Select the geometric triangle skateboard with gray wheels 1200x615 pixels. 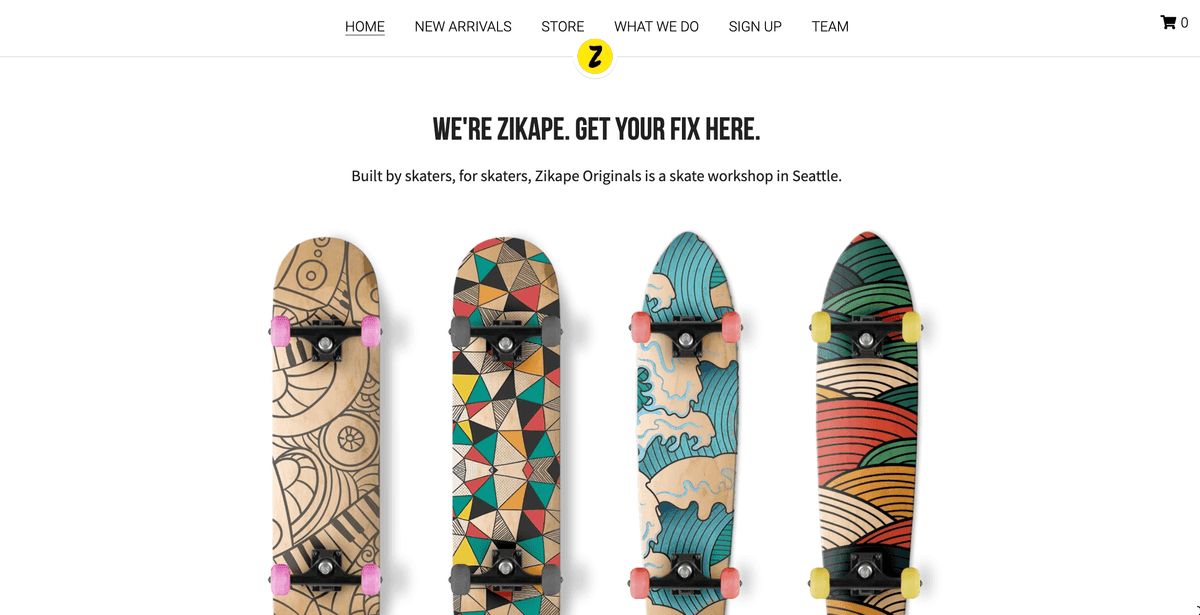tap(506, 425)
